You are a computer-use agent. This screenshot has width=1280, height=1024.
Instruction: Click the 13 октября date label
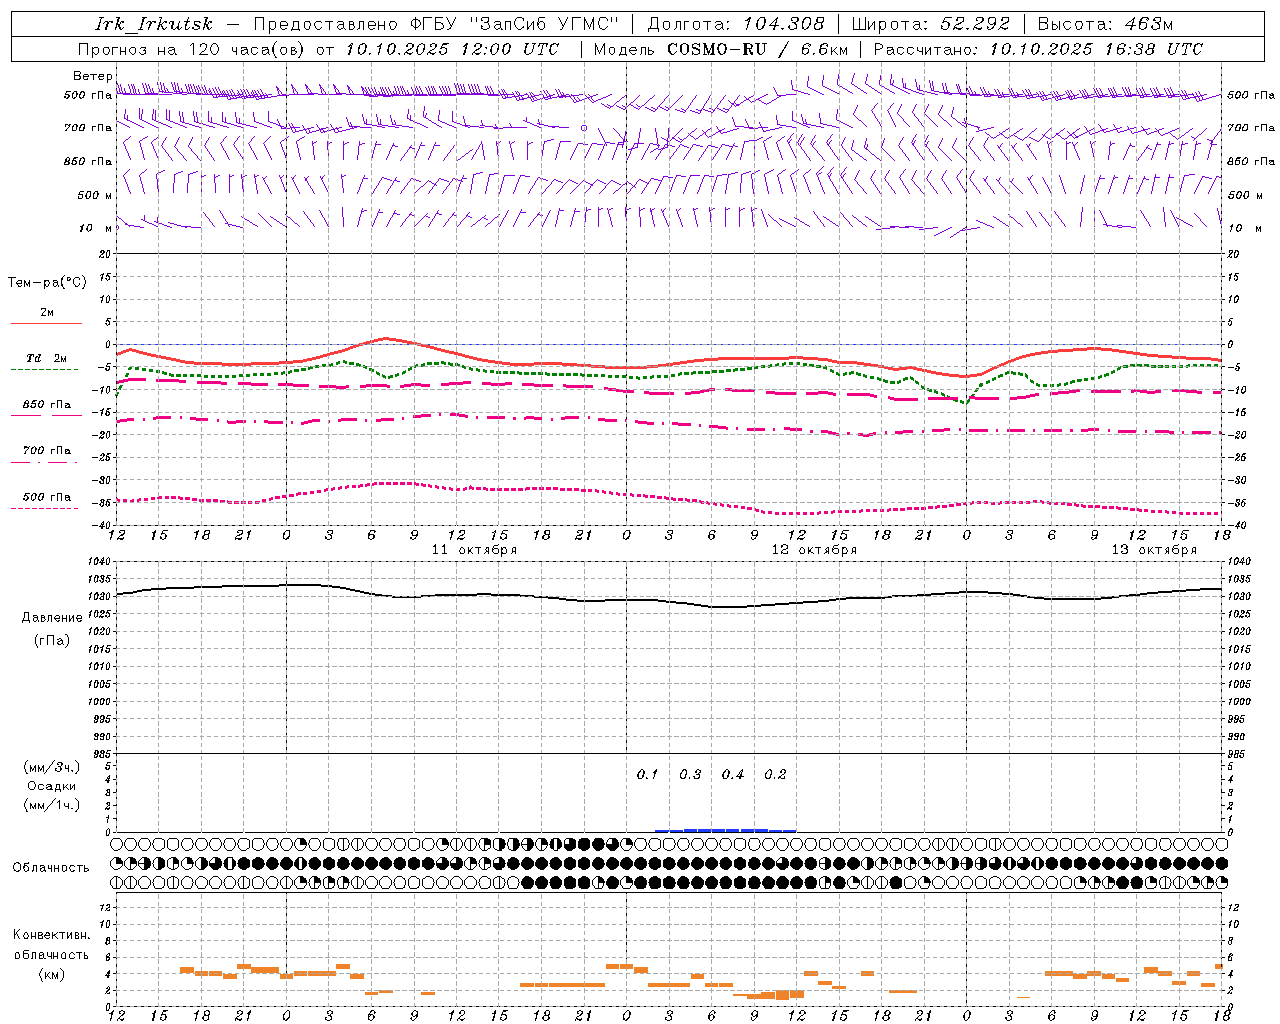point(1154,550)
